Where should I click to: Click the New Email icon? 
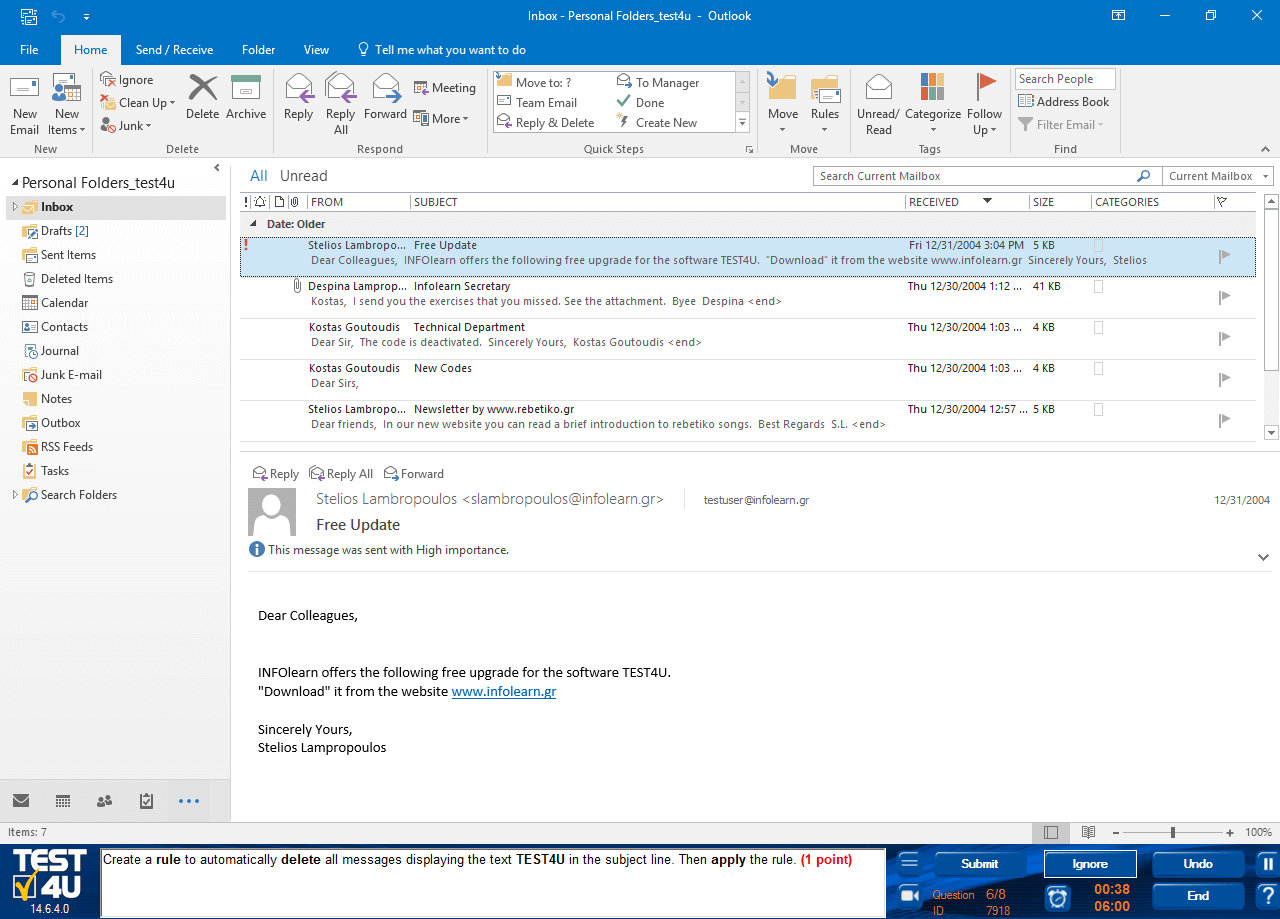click(x=24, y=104)
